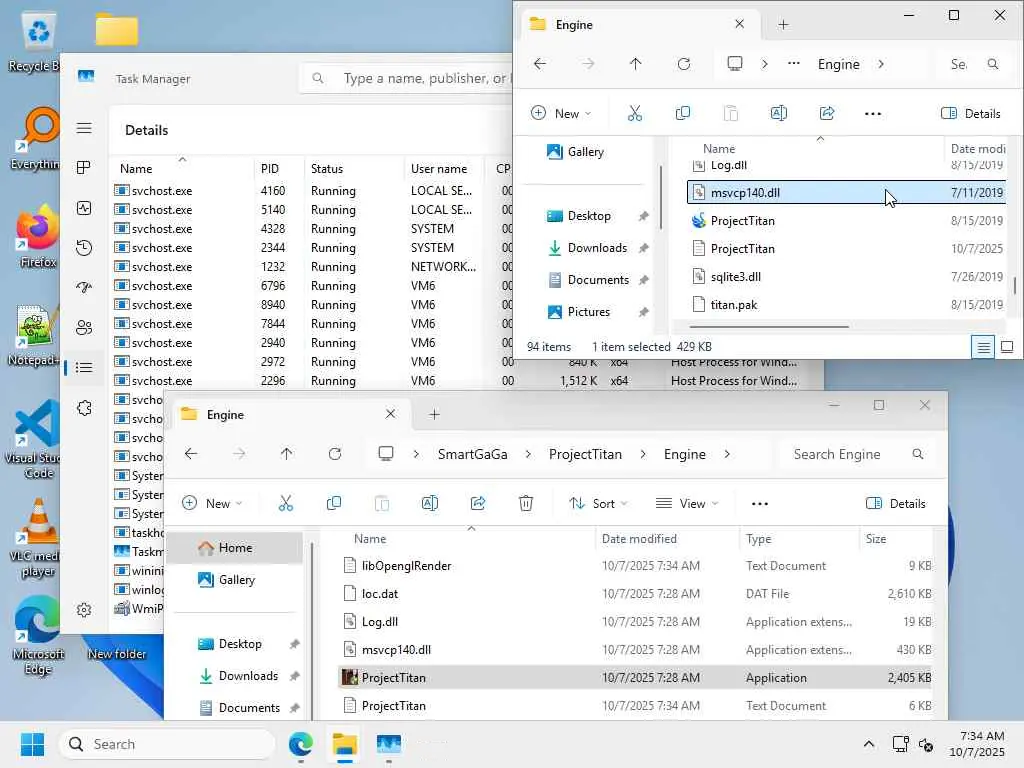This screenshot has width=1024, height=768.
Task: Click Task Manager search field
Action: (x=408, y=78)
